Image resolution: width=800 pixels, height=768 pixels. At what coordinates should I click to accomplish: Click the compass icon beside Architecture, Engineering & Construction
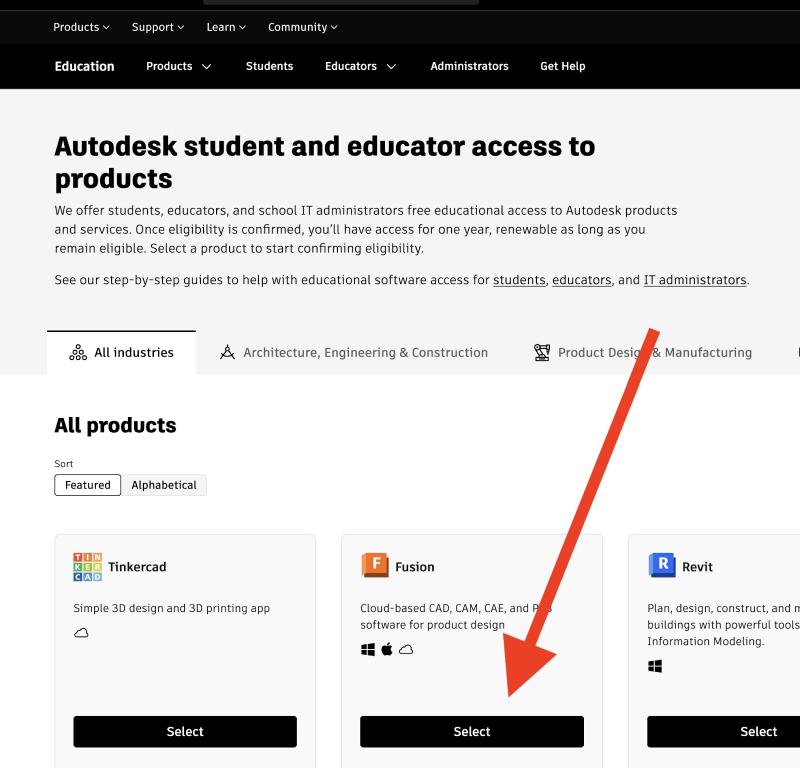tap(227, 352)
